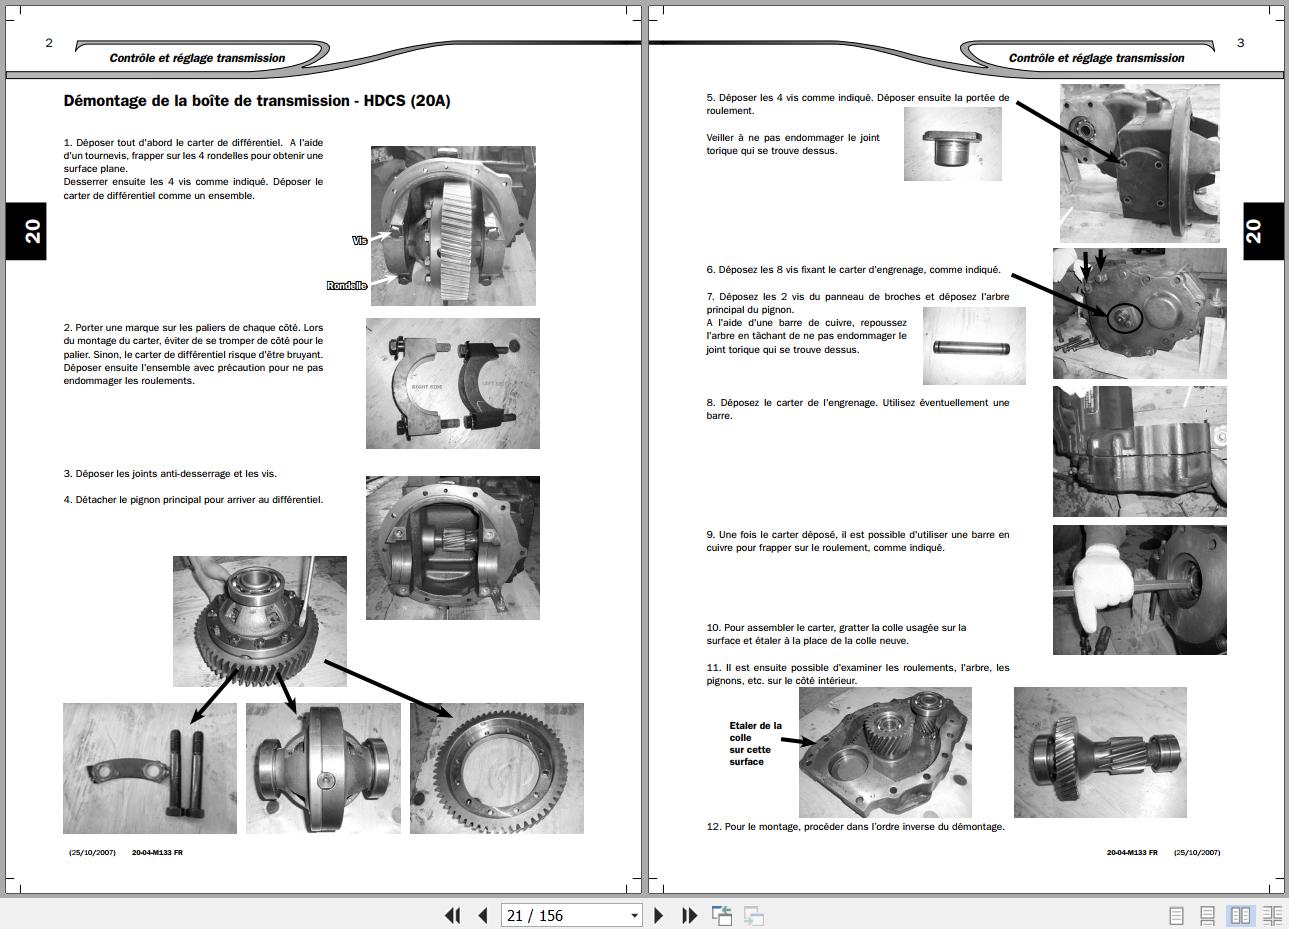Screen dimensions: 1289x929
Task: Click the document code '20-04-M133 FR' on left page
Action: tap(157, 853)
